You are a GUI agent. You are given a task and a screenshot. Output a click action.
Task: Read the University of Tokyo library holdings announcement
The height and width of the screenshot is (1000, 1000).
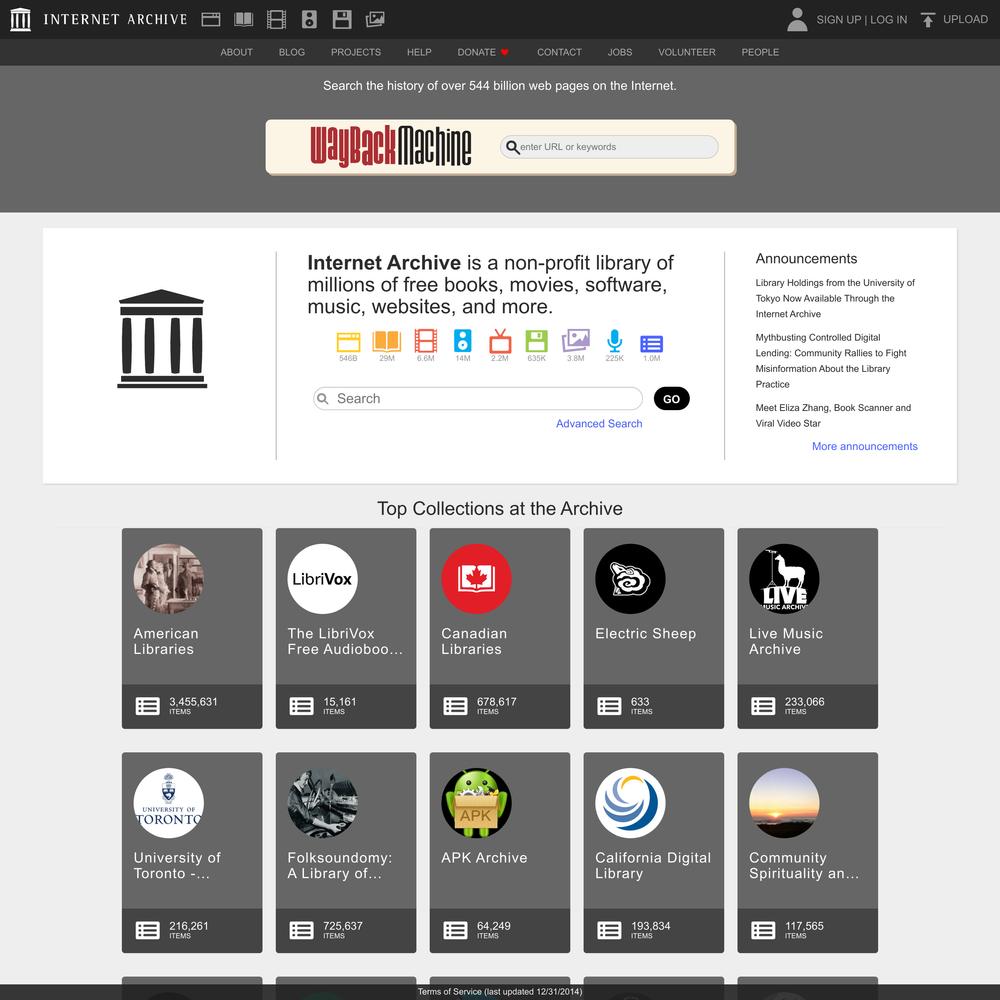pos(835,298)
